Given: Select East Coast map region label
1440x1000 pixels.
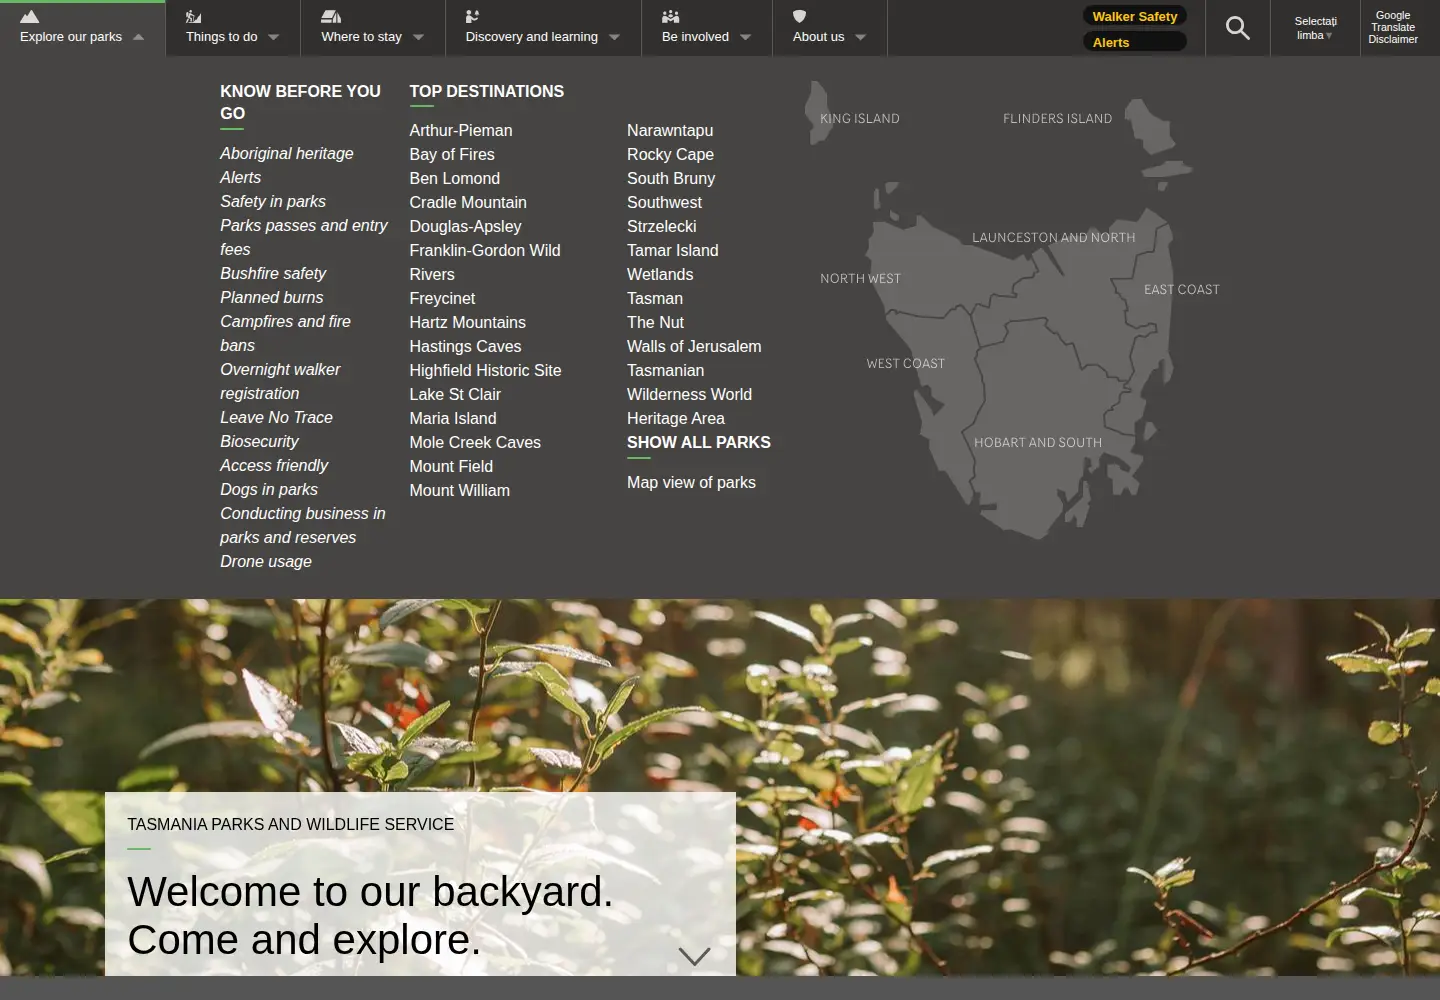Looking at the screenshot, I should pos(1182,289).
